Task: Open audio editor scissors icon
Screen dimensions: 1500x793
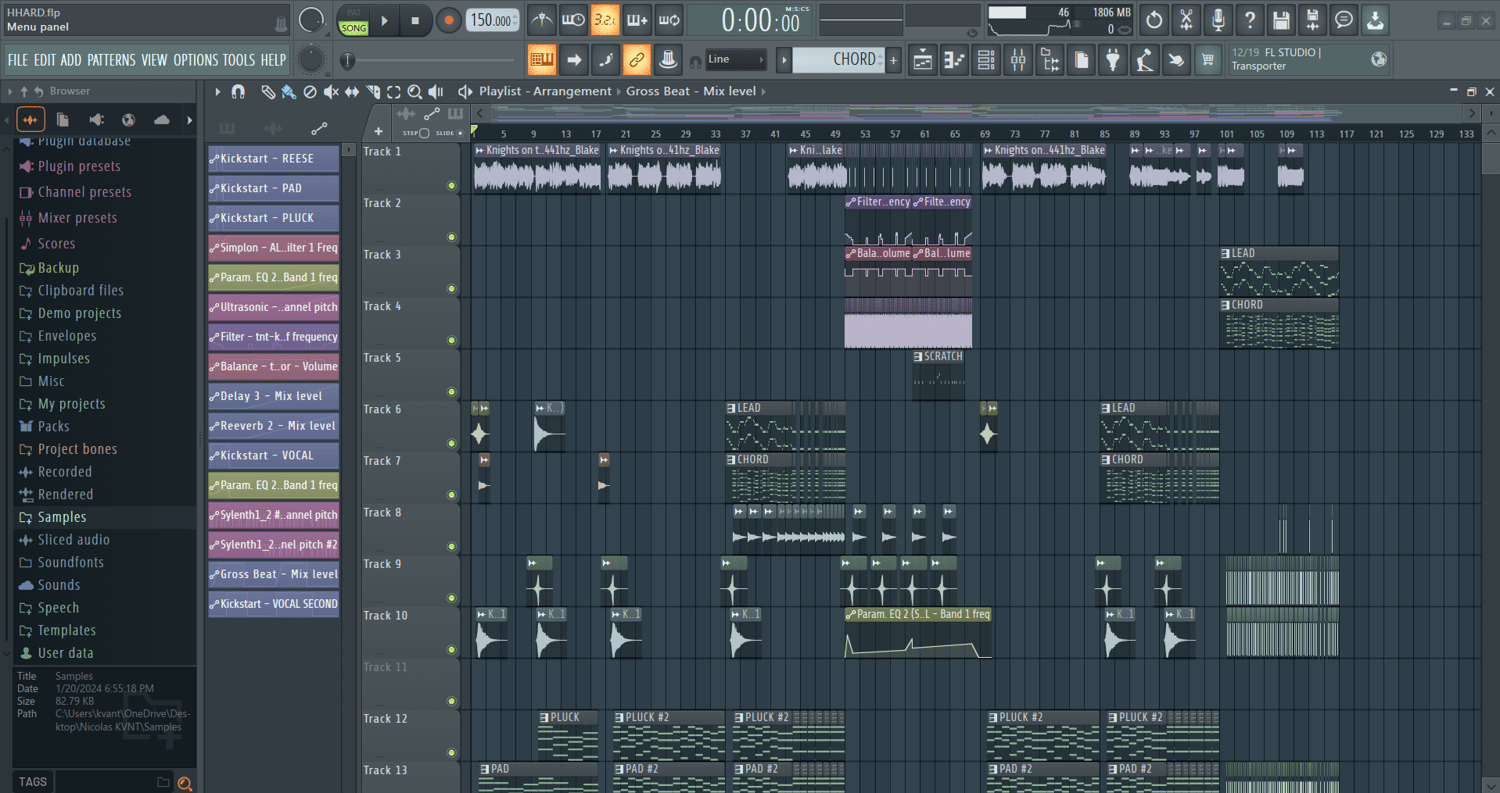Action: 1186,19
